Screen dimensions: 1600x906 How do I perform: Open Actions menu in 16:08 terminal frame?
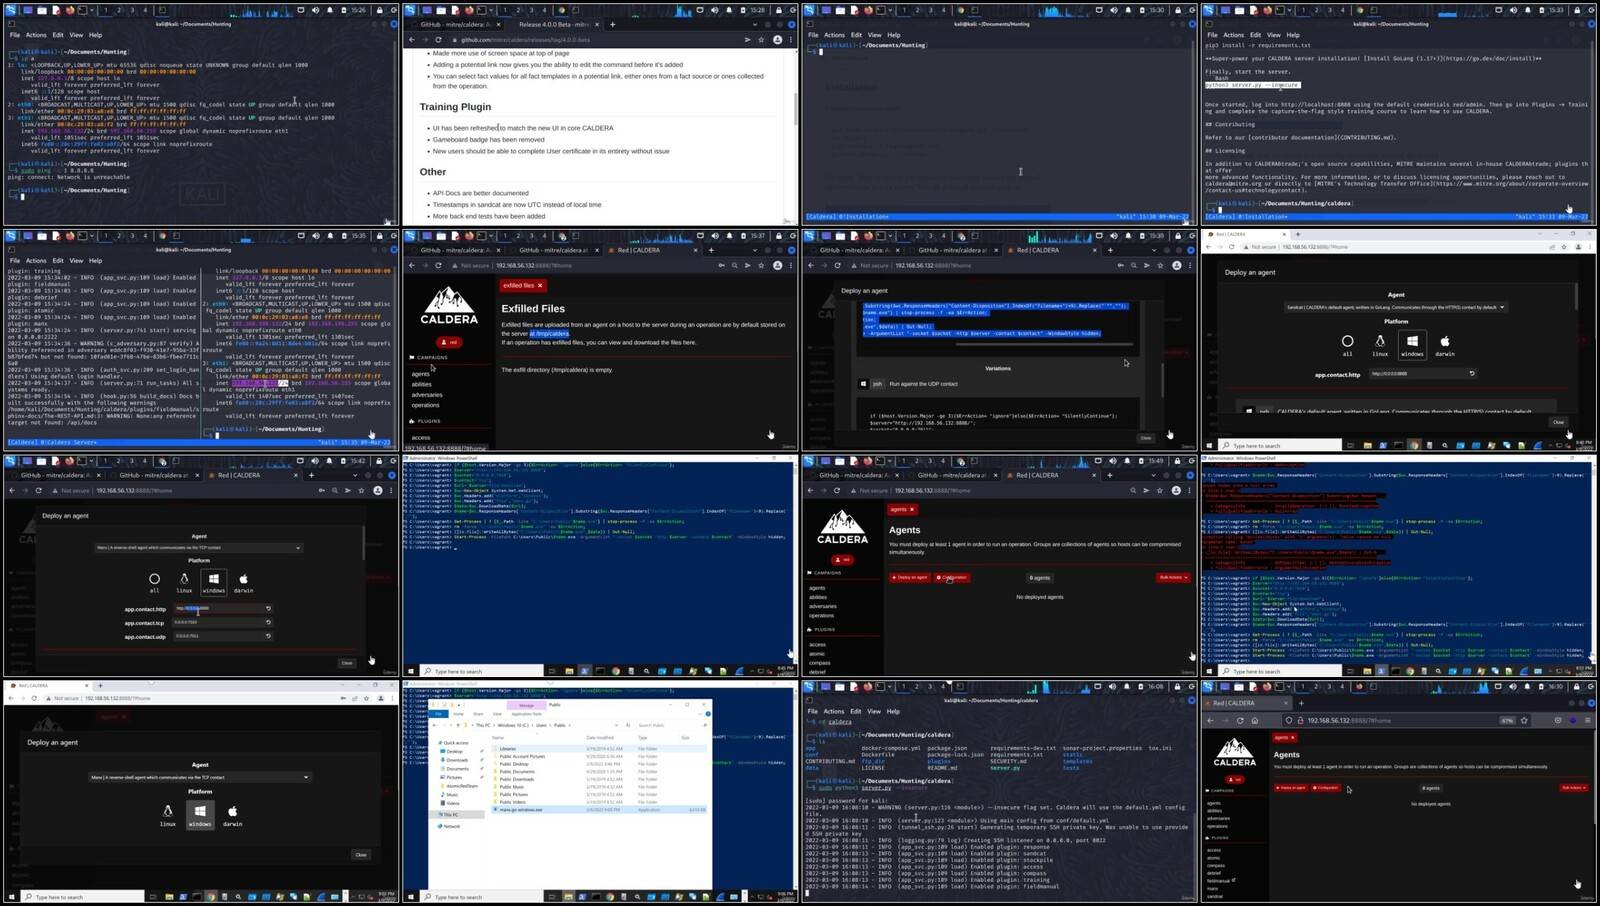(834, 711)
